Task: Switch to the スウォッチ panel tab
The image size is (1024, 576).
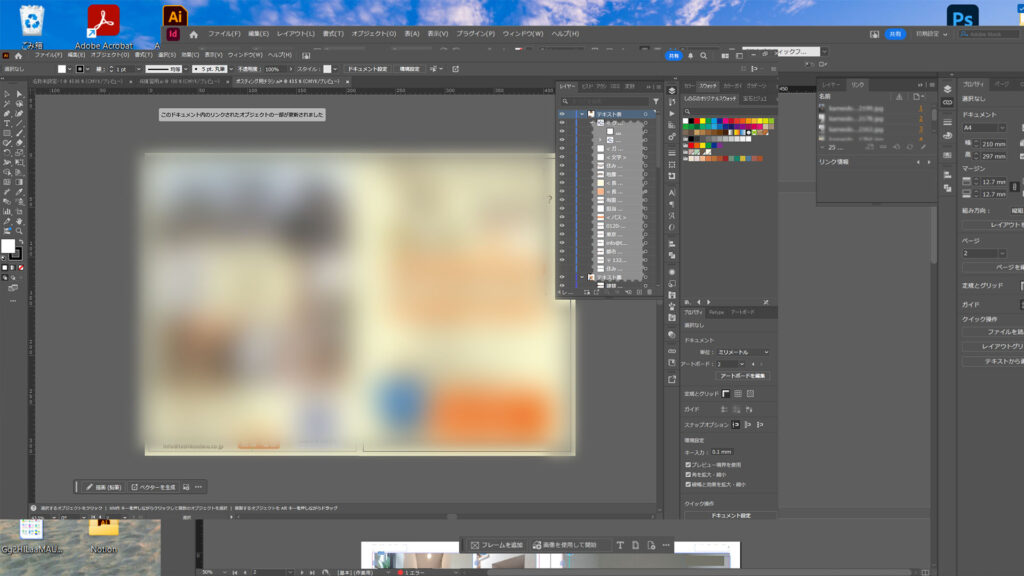Action: click(x=708, y=86)
